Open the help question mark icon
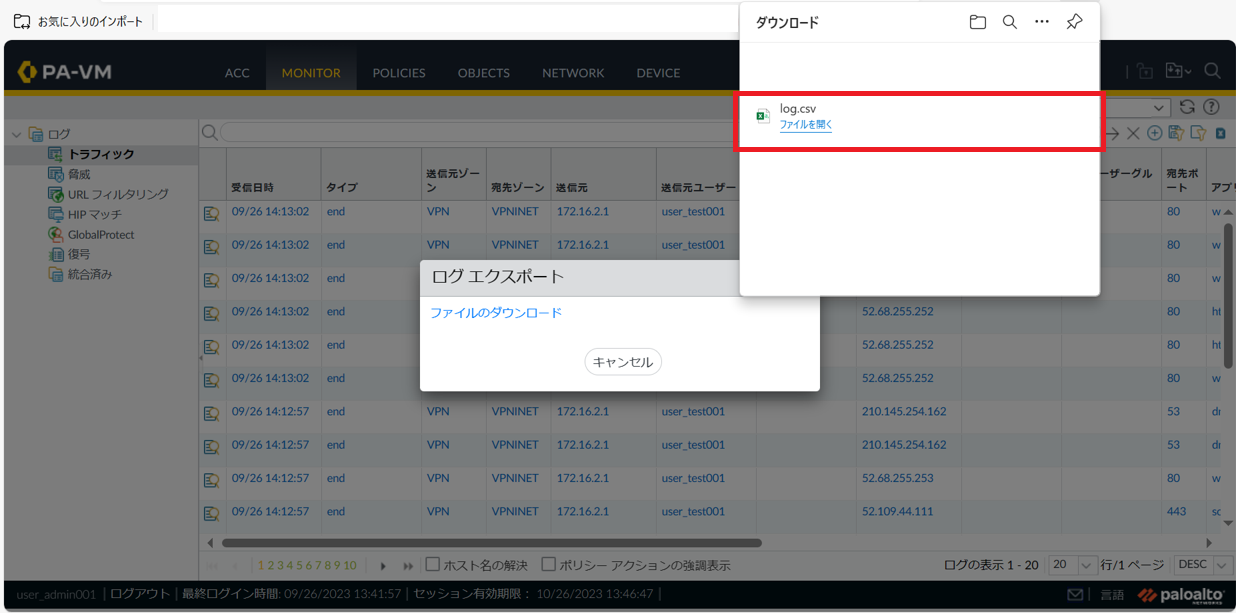 point(1211,107)
